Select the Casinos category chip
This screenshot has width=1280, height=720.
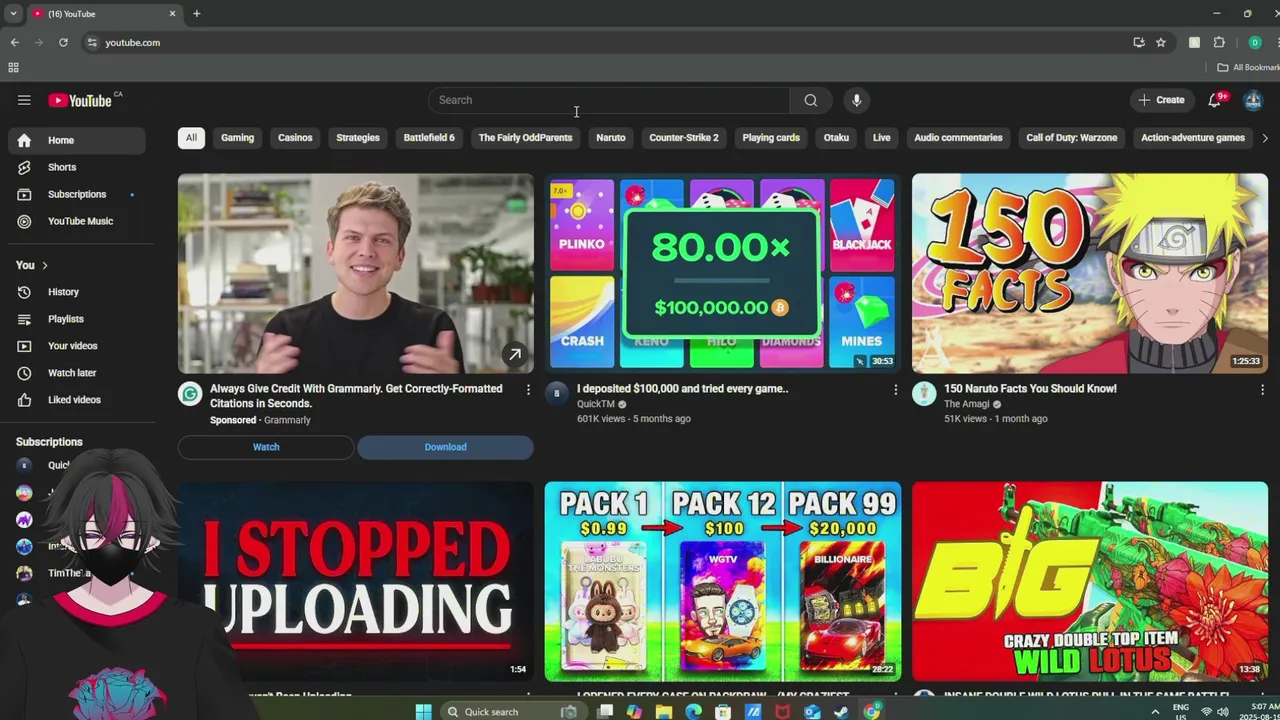click(295, 138)
